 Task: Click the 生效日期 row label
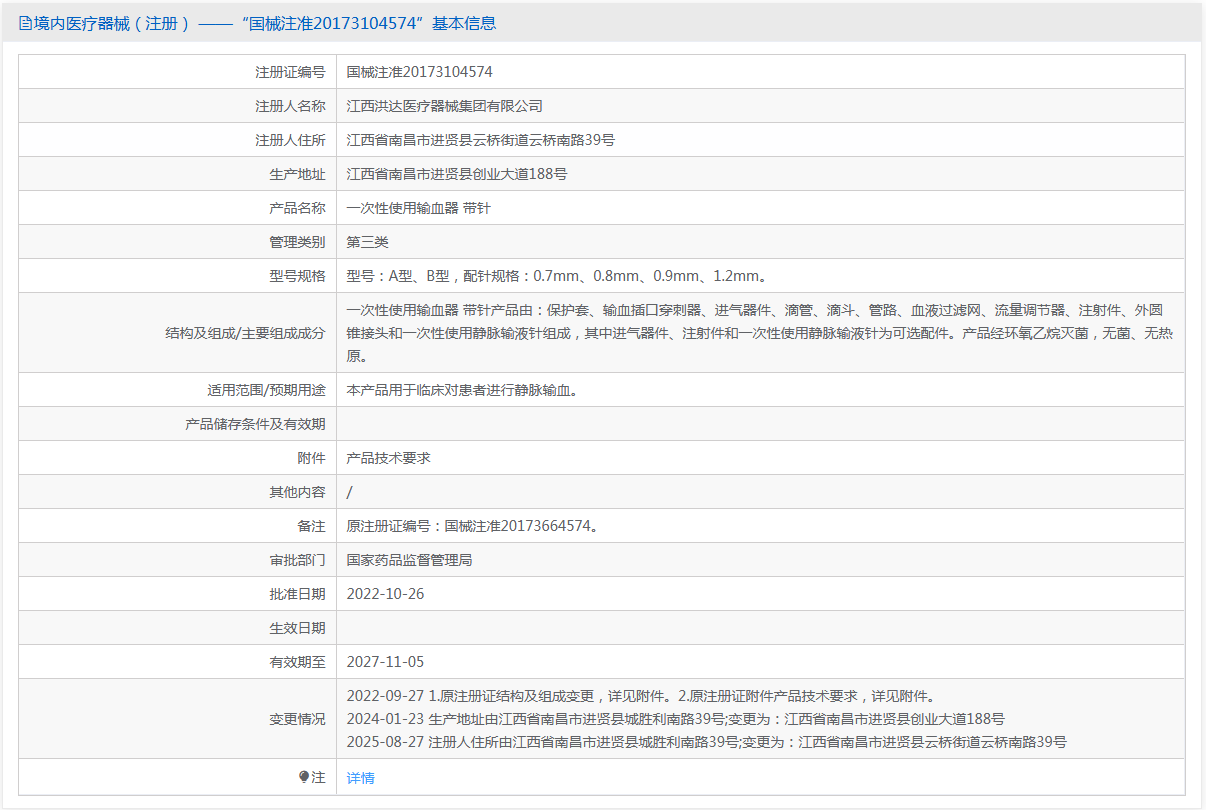click(x=297, y=628)
